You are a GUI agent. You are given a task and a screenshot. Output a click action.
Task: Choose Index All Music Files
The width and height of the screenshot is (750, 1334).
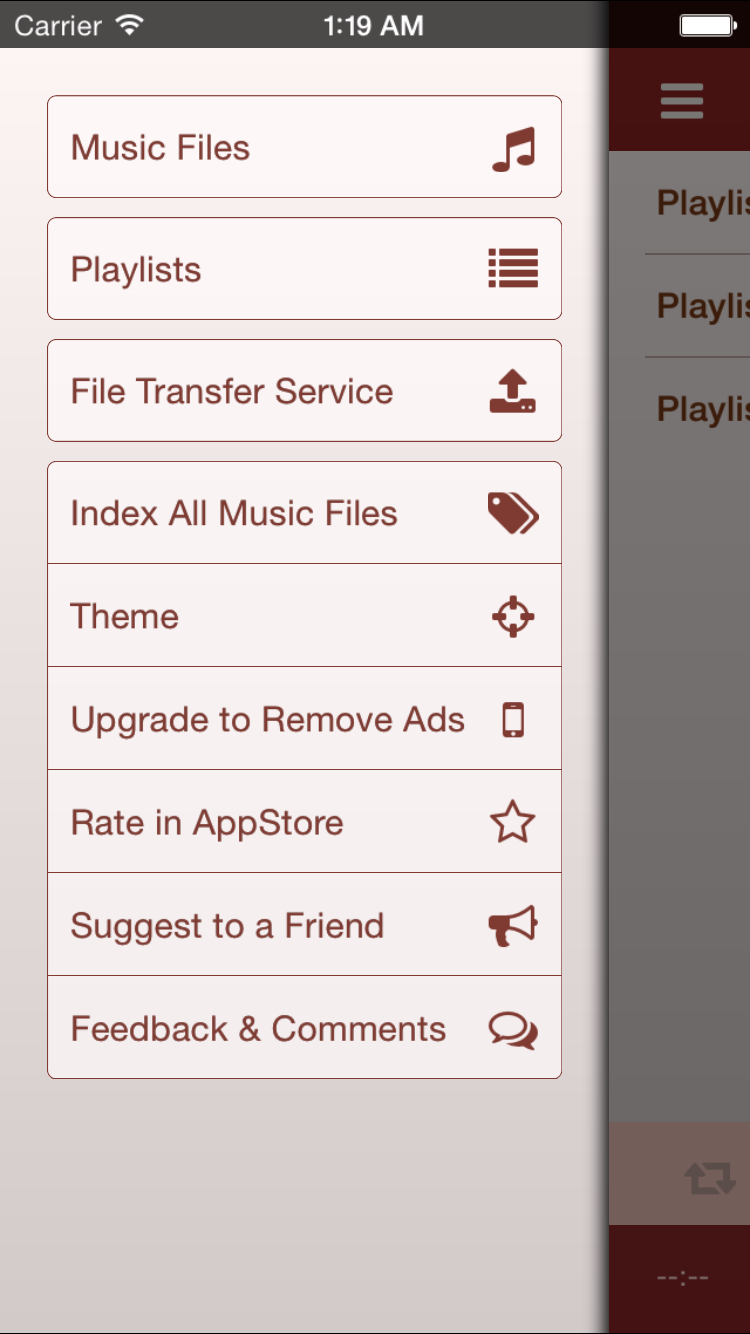click(x=234, y=514)
